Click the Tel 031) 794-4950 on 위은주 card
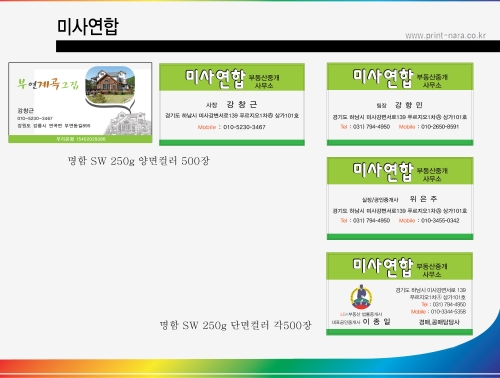The width and height of the screenshot is (500, 378). 365,220
